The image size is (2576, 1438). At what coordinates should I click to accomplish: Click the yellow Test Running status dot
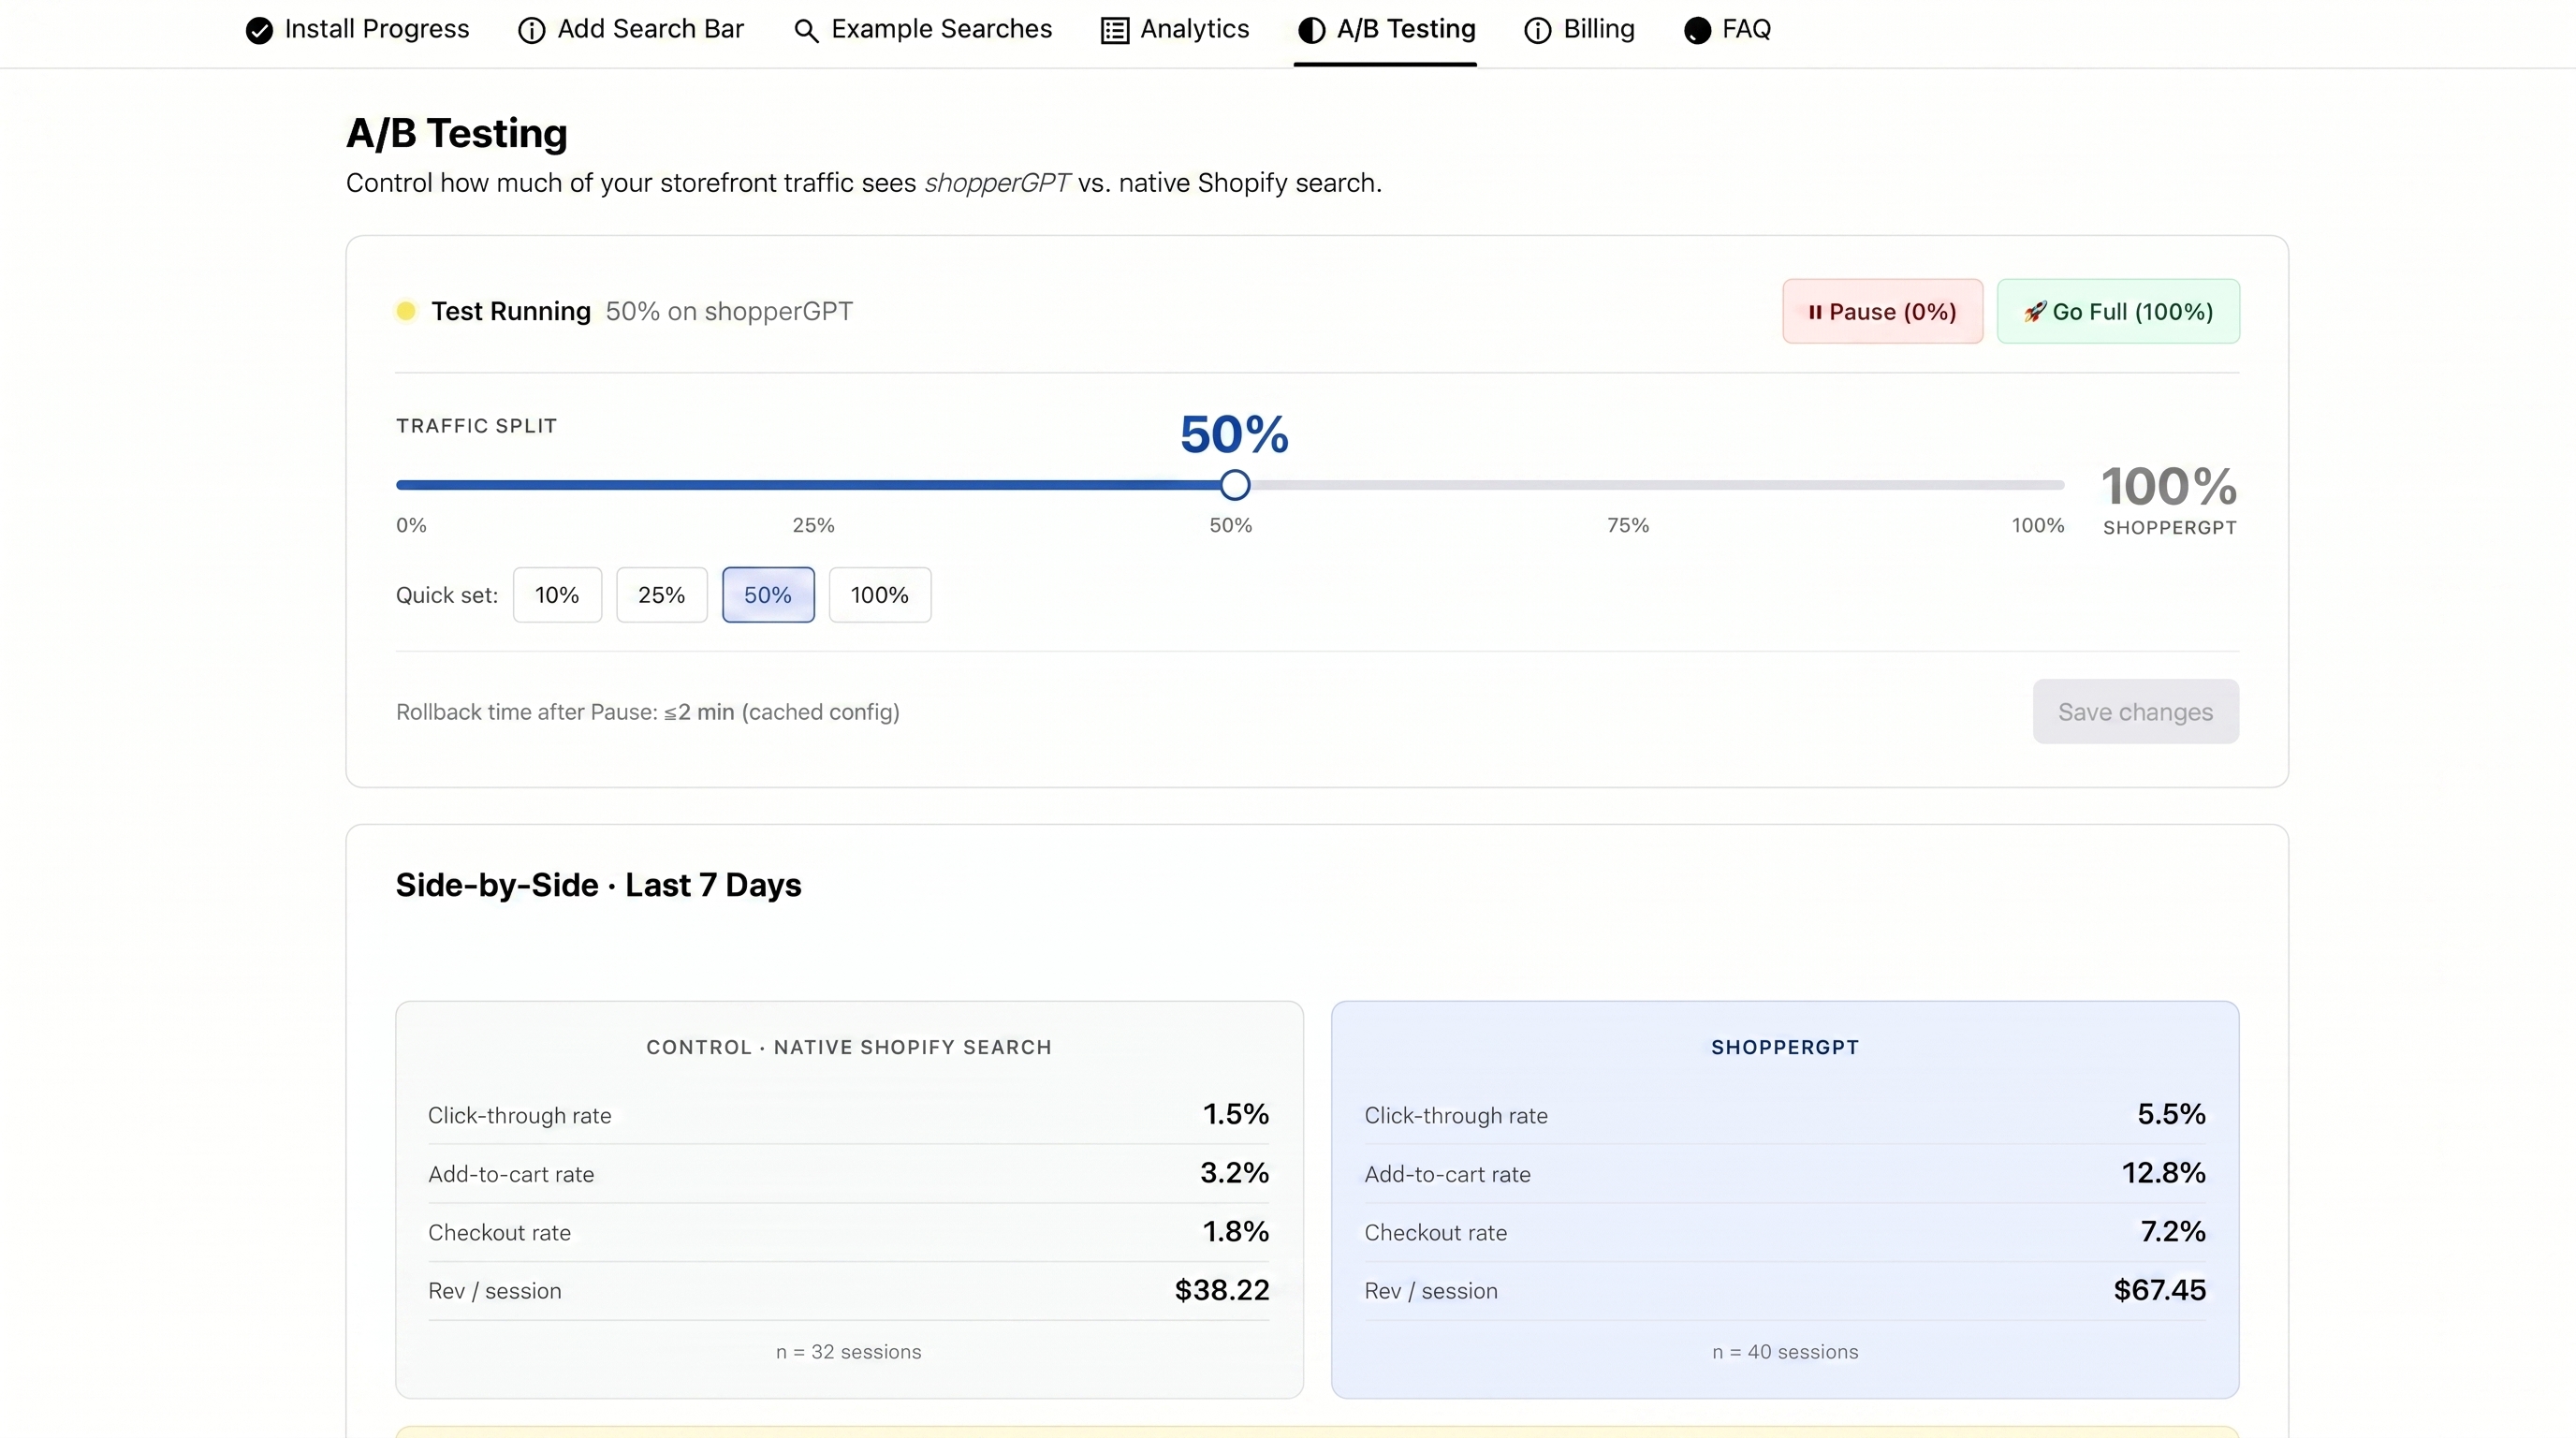point(405,311)
